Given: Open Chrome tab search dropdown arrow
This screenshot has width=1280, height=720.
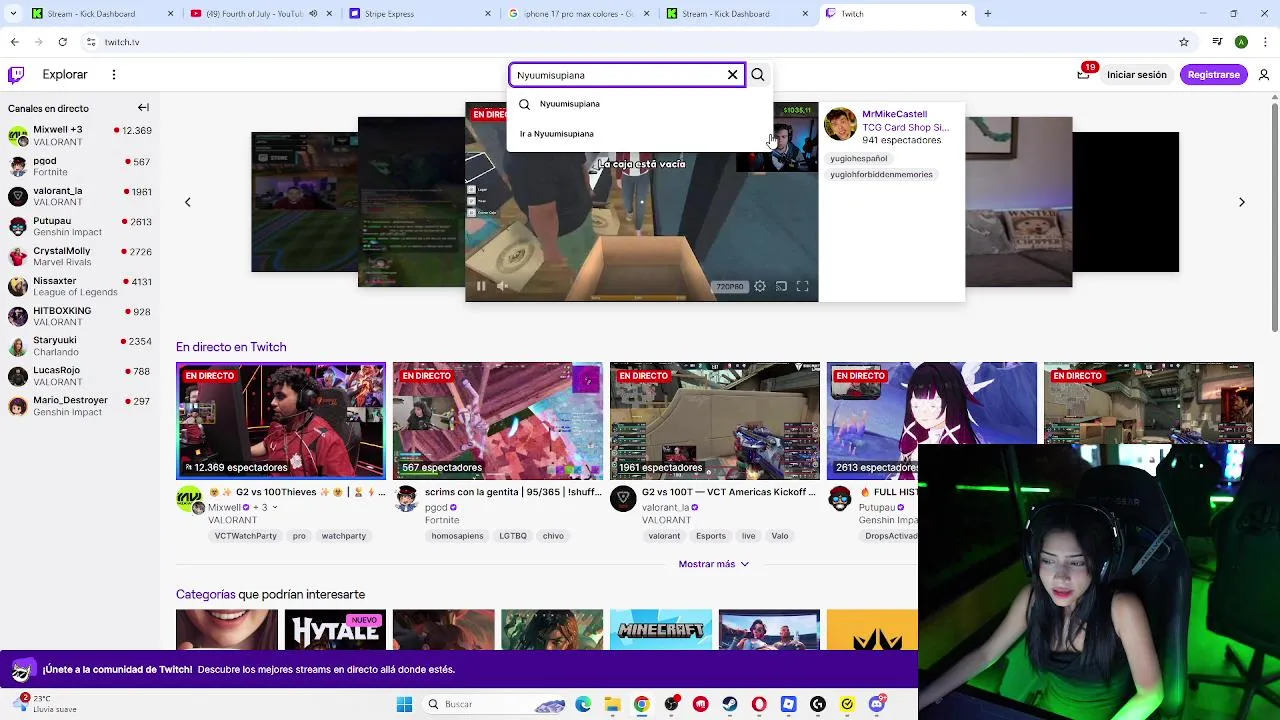Looking at the screenshot, I should coord(11,14).
